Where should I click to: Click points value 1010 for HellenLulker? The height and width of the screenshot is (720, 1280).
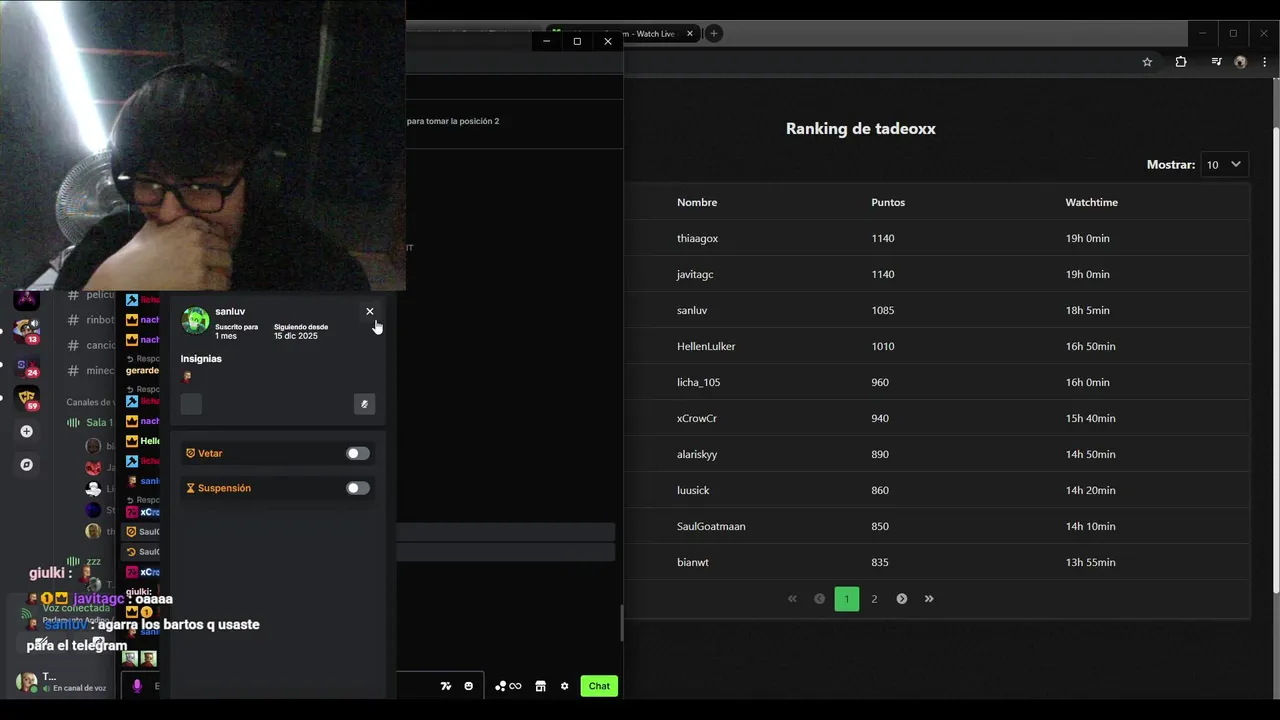coord(883,346)
